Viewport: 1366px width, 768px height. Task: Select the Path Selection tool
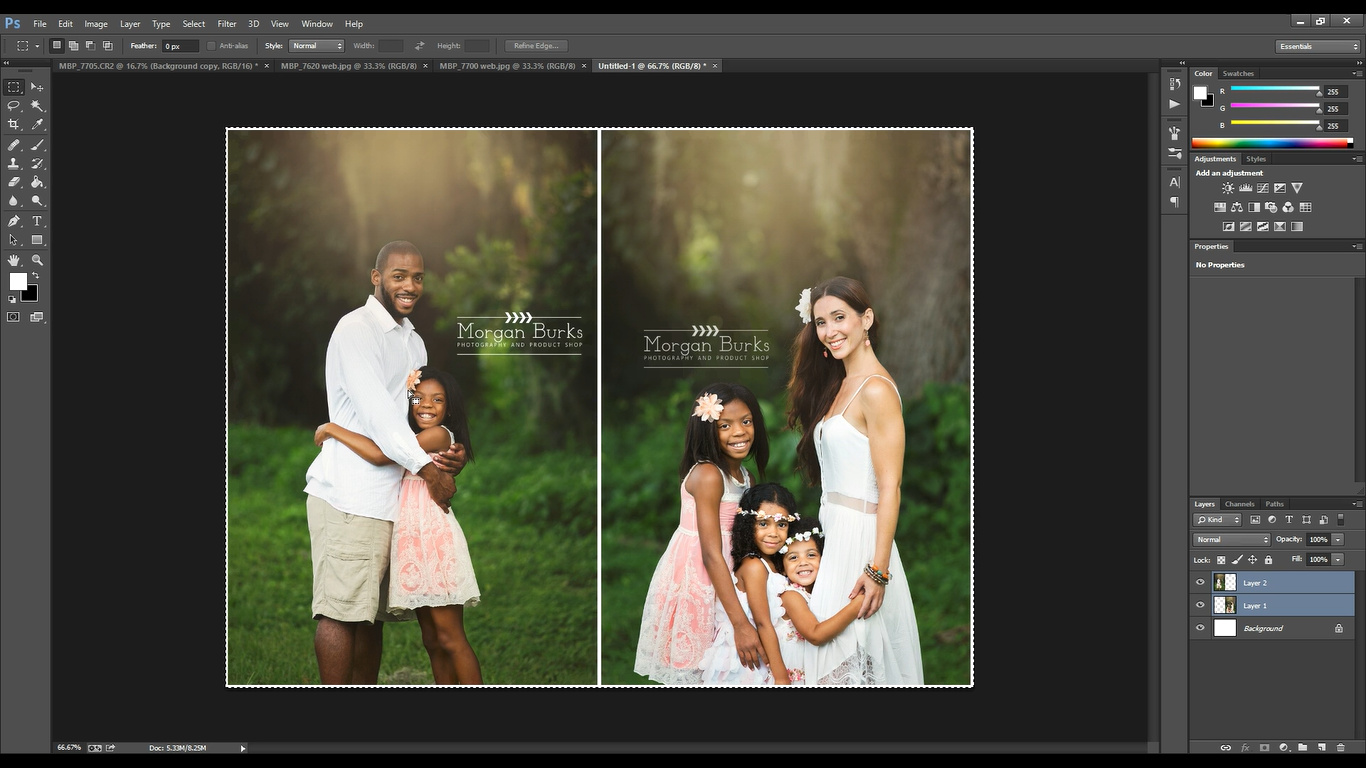pyautogui.click(x=14, y=240)
